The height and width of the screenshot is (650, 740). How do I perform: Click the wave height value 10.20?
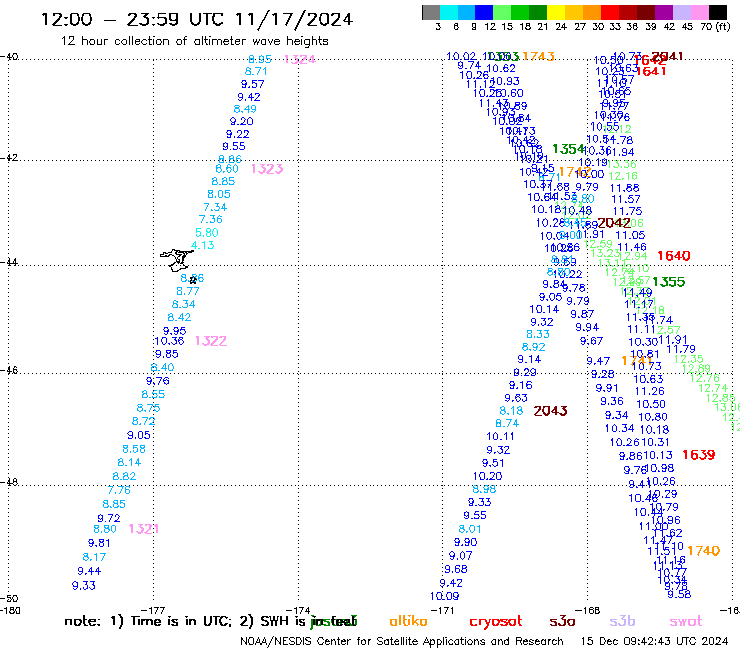[488, 477]
